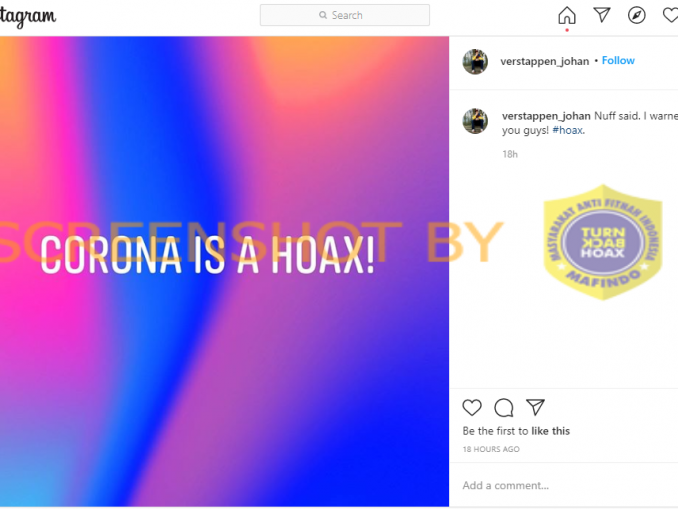Follow verstappen_johan
This screenshot has height=509, width=678.
pos(618,61)
